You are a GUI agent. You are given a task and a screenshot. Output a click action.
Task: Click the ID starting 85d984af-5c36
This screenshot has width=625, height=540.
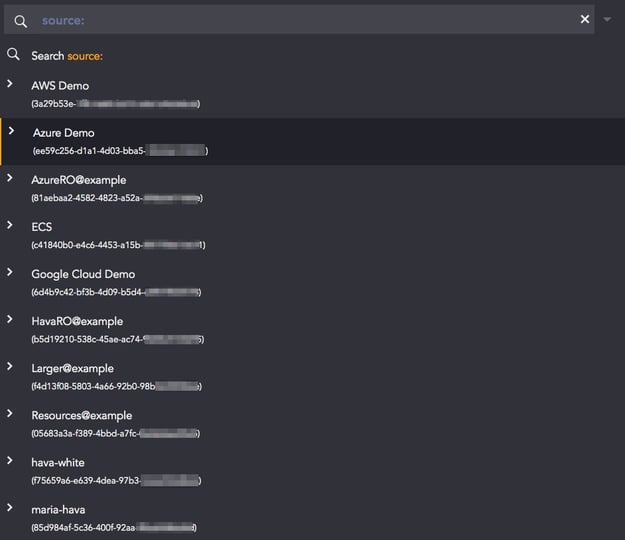point(114,528)
